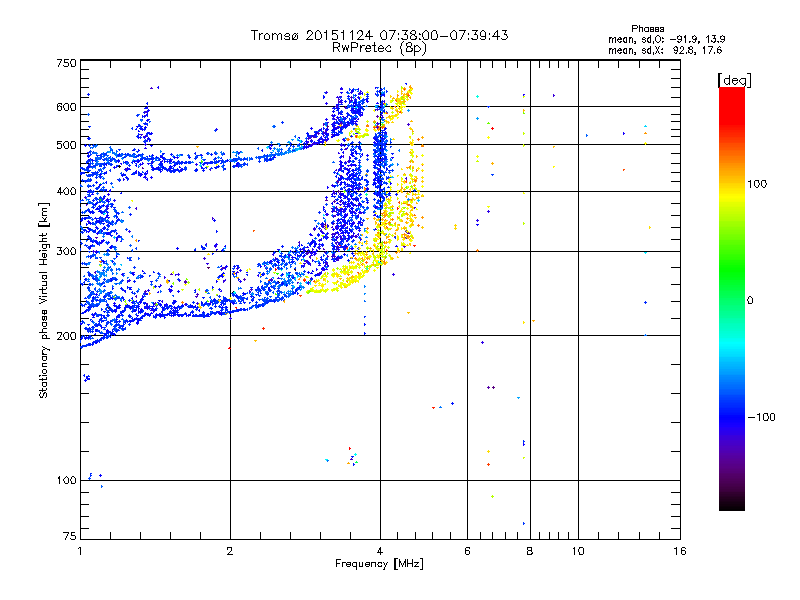Click the '600' height tick label
Image resolution: width=800 pixels, height=600 pixels.
pos(67,107)
